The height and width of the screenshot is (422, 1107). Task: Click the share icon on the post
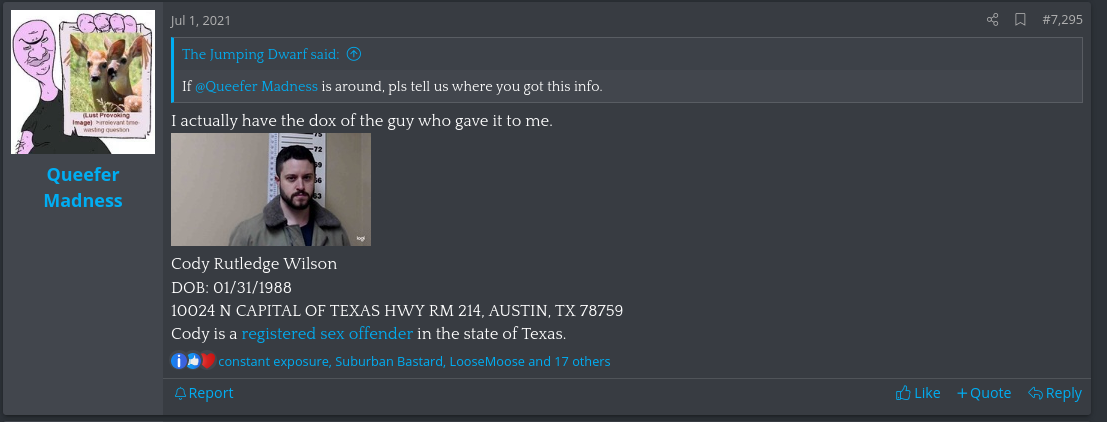993,20
